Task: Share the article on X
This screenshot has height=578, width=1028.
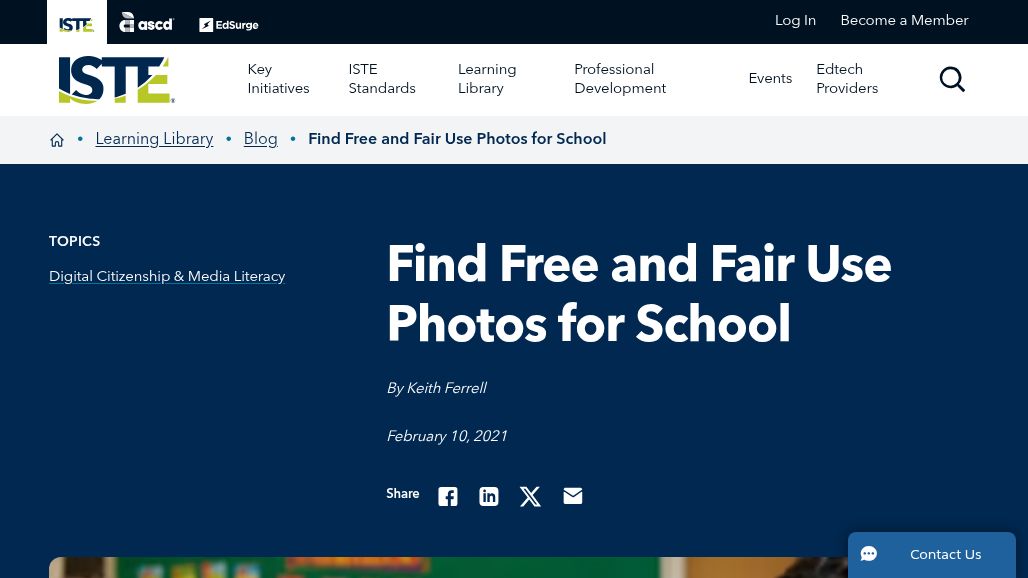Action: 530,496
